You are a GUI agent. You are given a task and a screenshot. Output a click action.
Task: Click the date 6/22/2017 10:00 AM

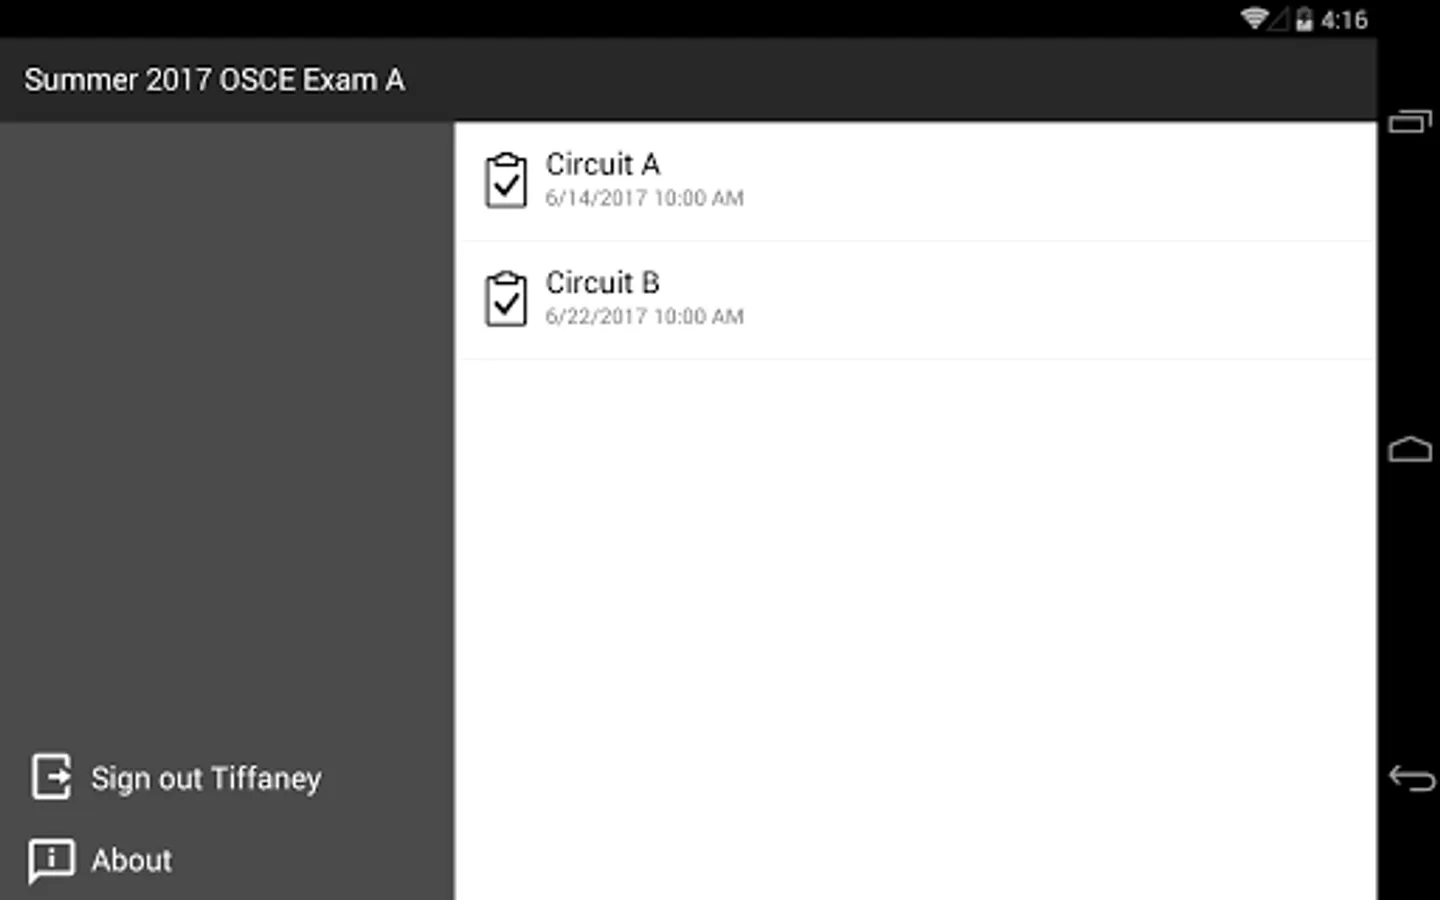[644, 316]
